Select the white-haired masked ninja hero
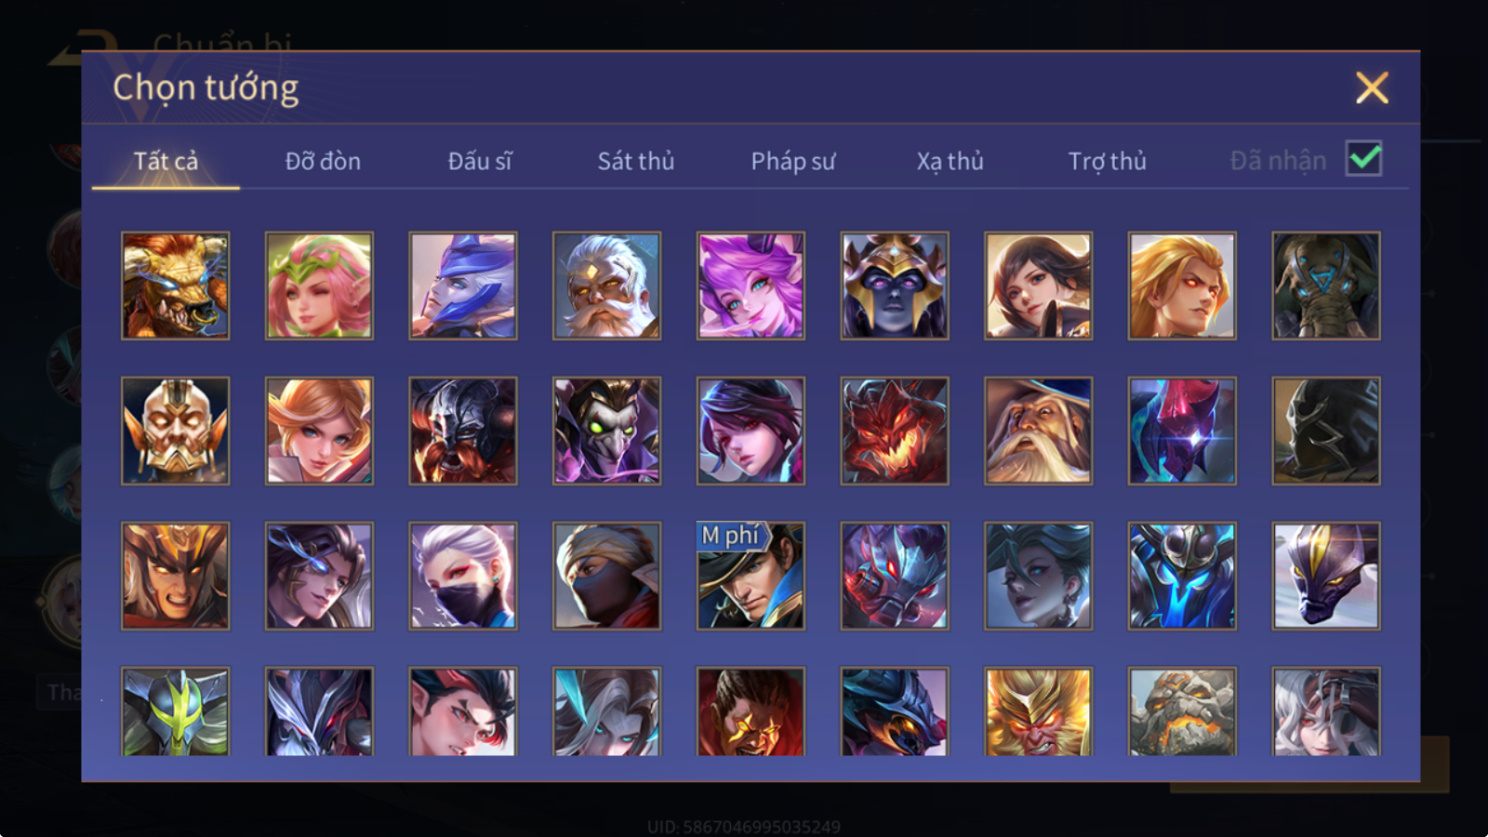This screenshot has height=837, width=1488. (463, 576)
